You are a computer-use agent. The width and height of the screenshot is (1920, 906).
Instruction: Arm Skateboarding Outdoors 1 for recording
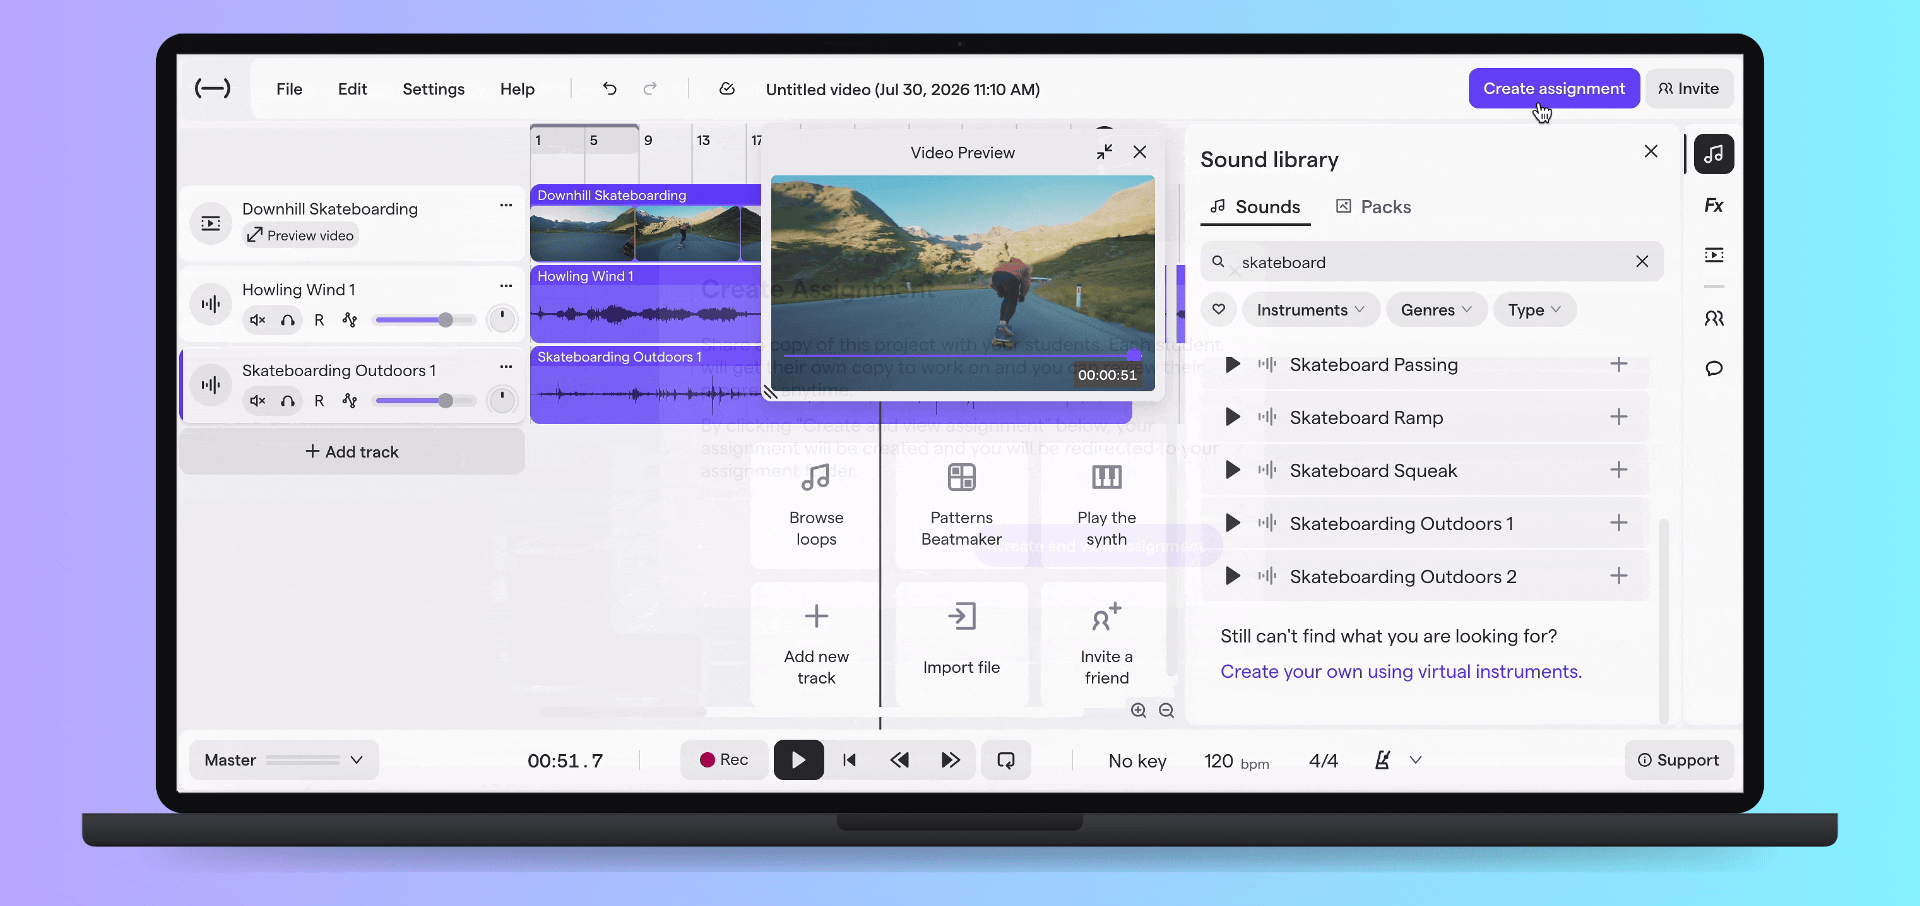pos(319,401)
